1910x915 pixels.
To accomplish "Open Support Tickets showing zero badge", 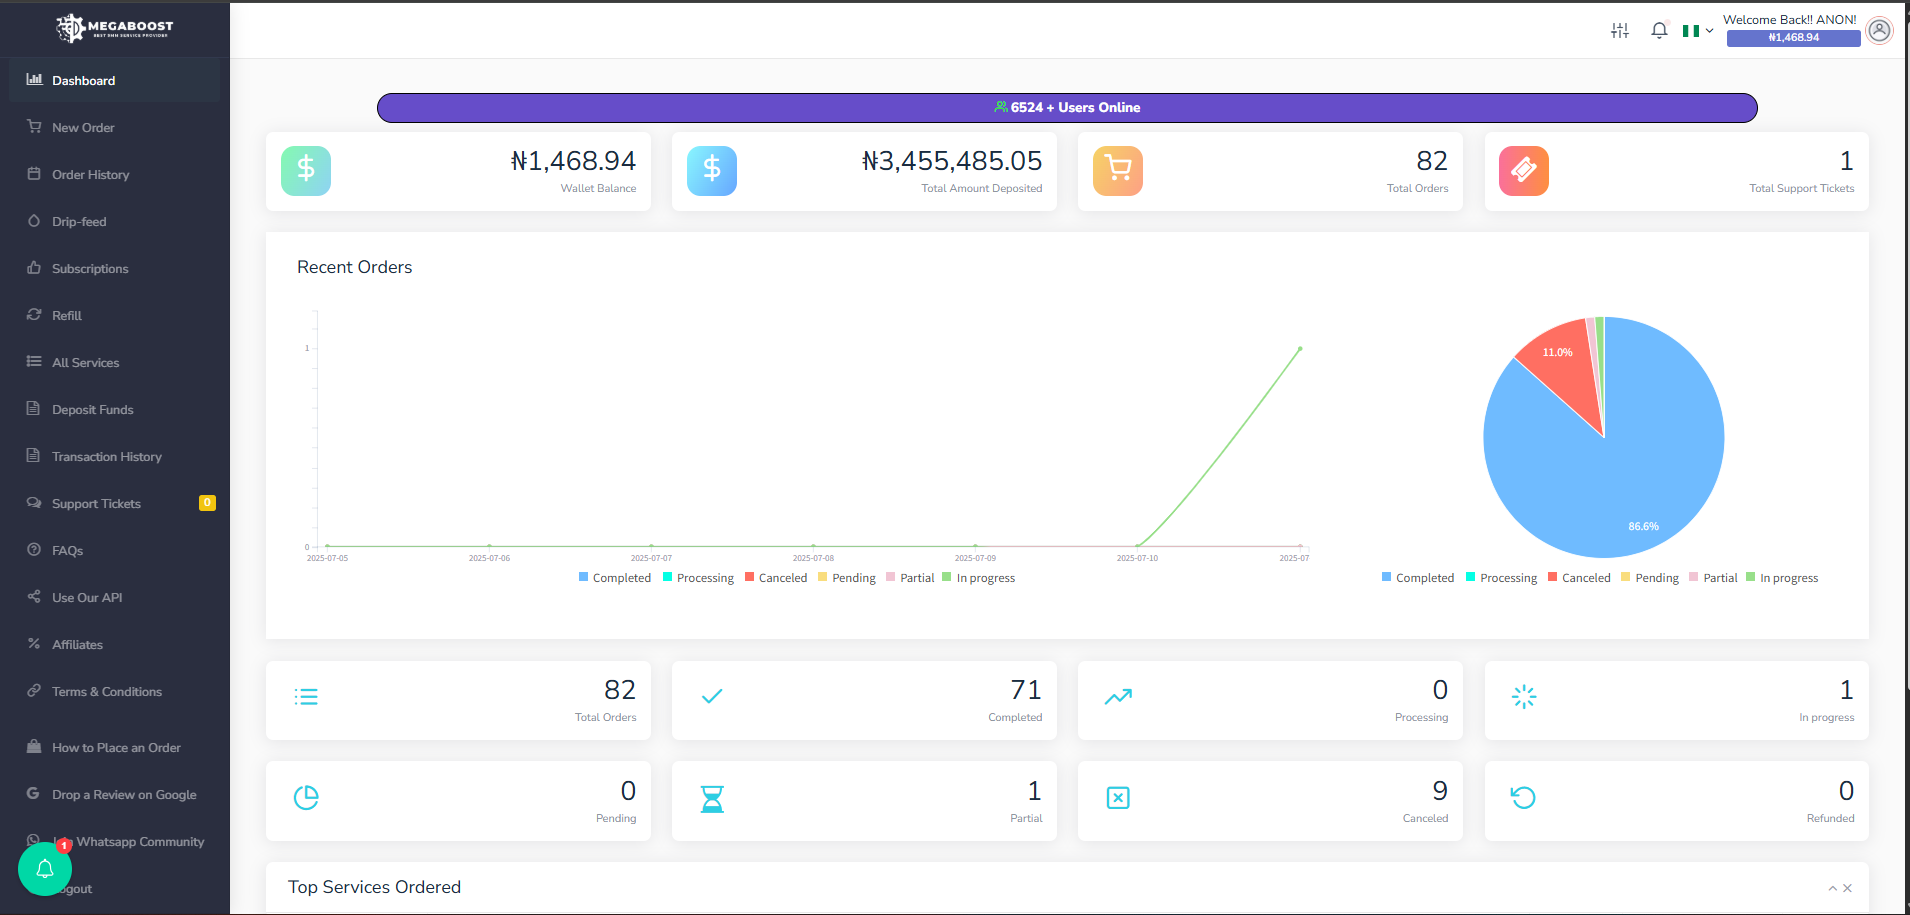I will 96,503.
